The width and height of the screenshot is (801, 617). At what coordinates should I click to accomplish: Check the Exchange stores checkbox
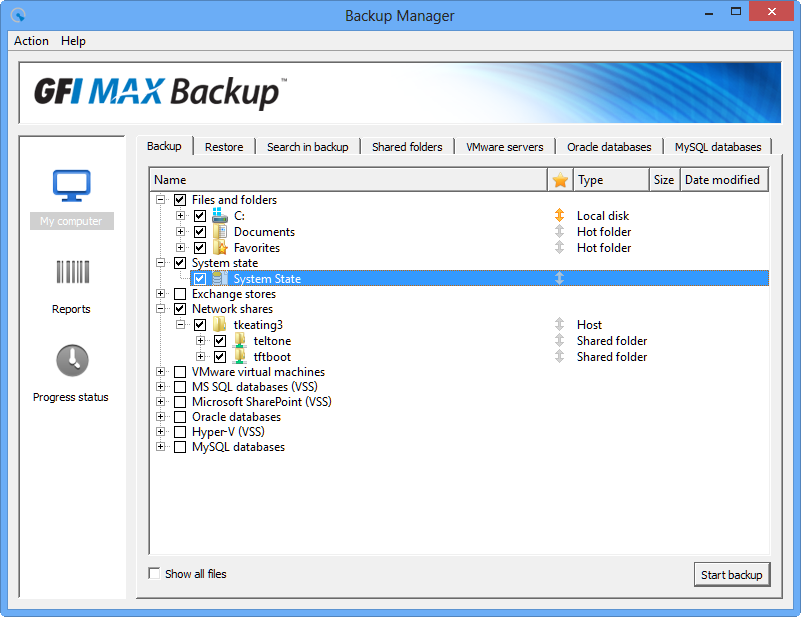[x=180, y=294]
